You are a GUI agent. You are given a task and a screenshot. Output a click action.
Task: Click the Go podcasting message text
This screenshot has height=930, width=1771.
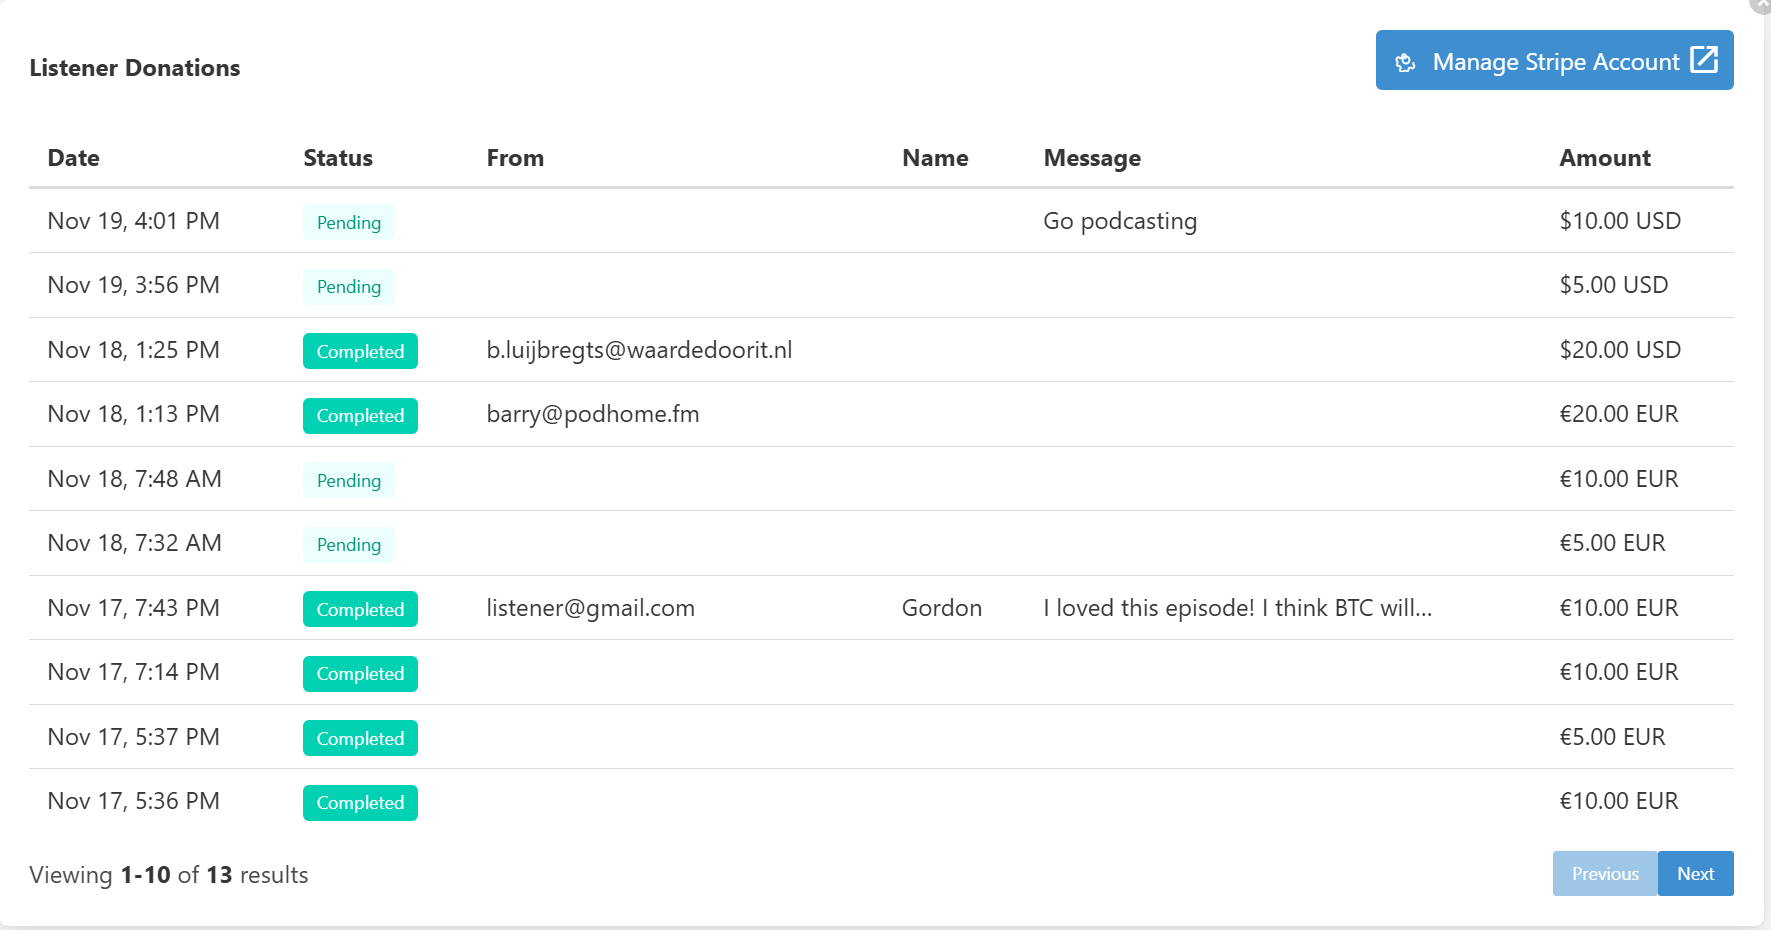pyautogui.click(x=1120, y=221)
